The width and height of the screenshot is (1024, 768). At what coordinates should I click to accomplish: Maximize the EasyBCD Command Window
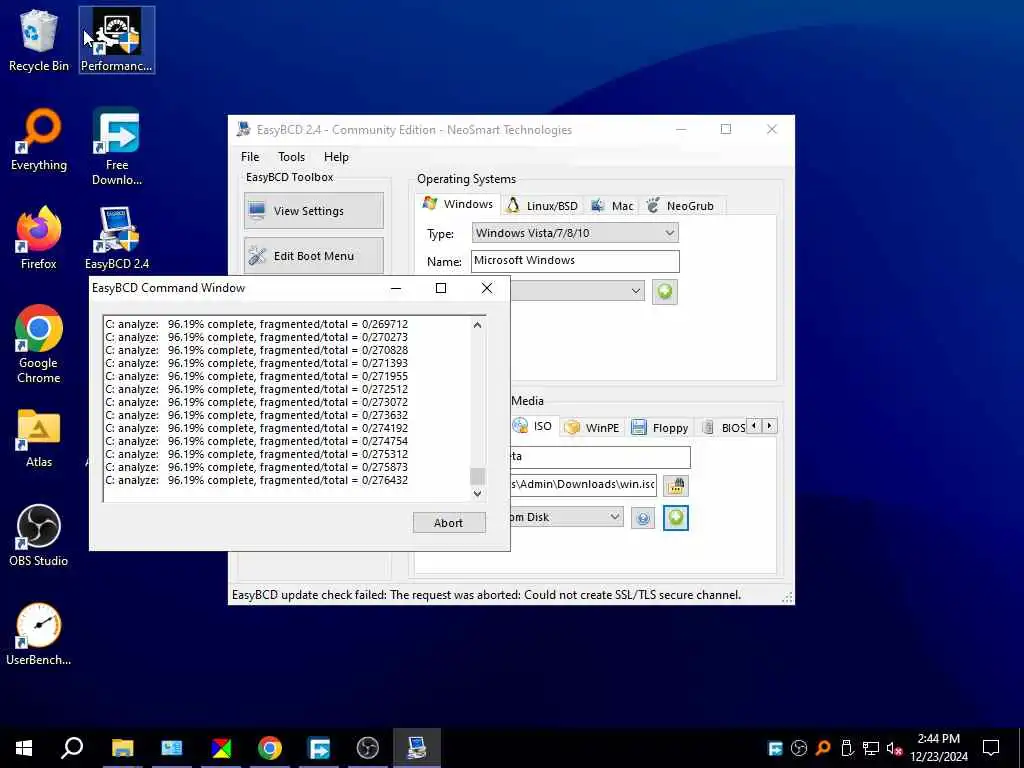click(441, 288)
